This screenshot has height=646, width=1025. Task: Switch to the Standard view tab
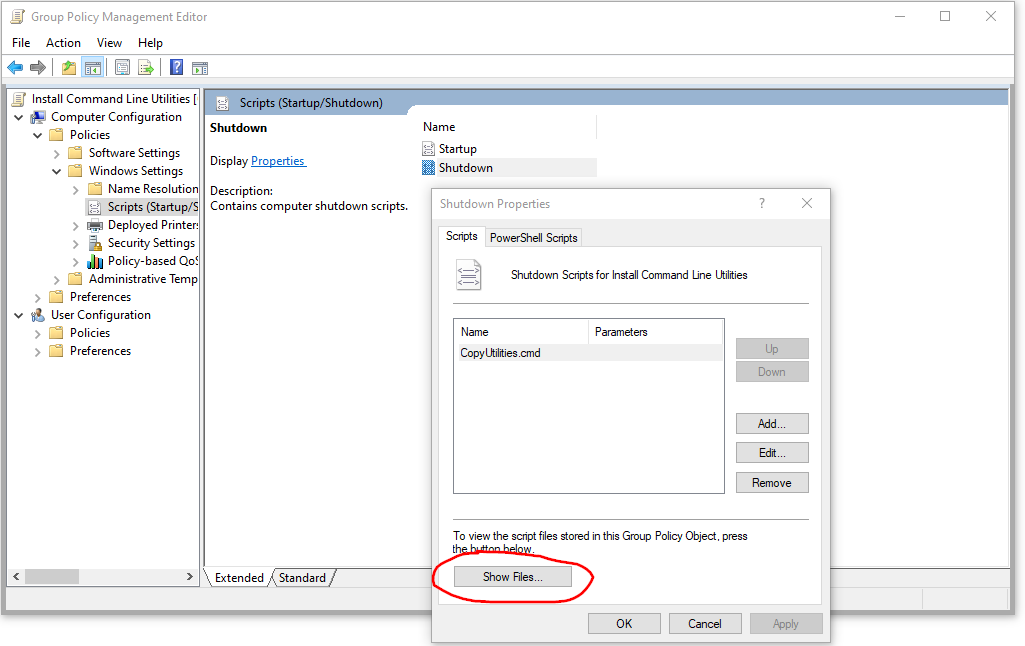click(x=302, y=578)
